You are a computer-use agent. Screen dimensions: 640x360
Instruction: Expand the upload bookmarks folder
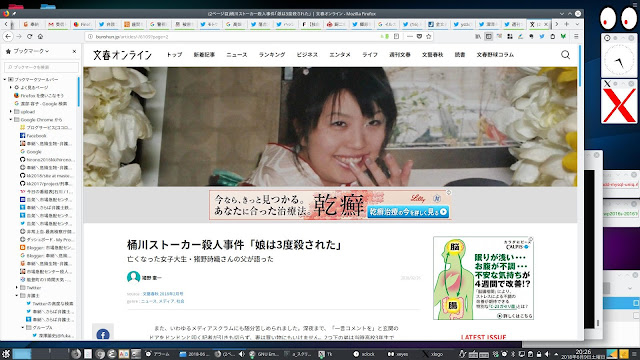[11, 111]
